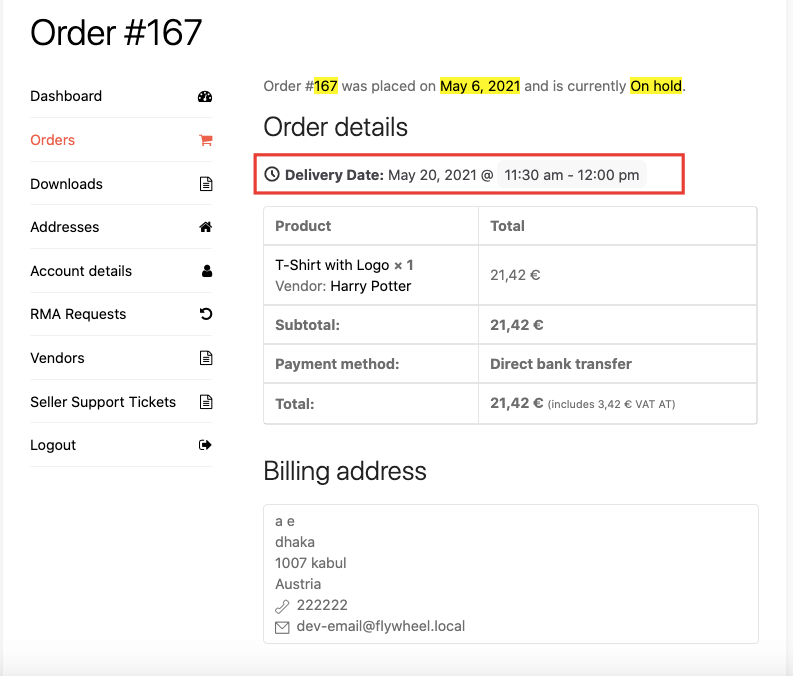The width and height of the screenshot is (793, 676).
Task: Click the Payment method label
Action: pyautogui.click(x=337, y=364)
